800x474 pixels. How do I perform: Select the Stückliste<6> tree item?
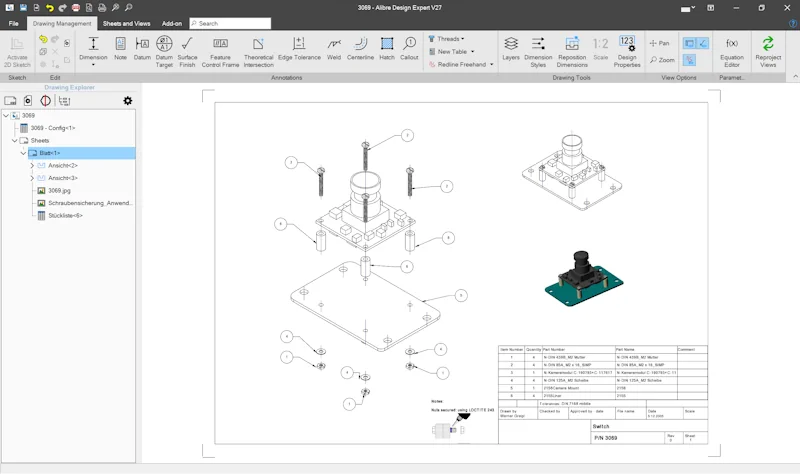[x=65, y=215]
